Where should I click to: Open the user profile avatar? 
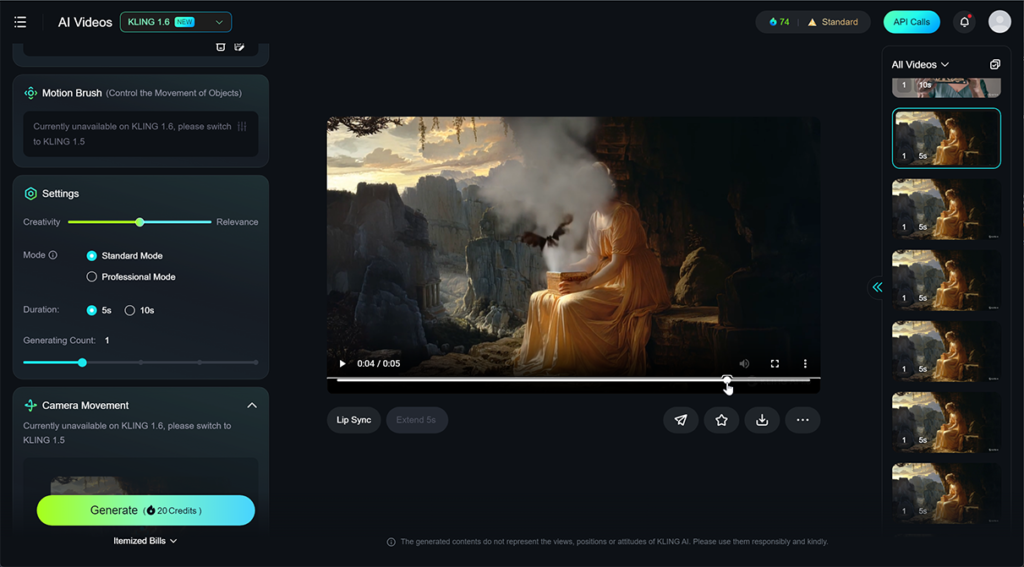pos(999,22)
